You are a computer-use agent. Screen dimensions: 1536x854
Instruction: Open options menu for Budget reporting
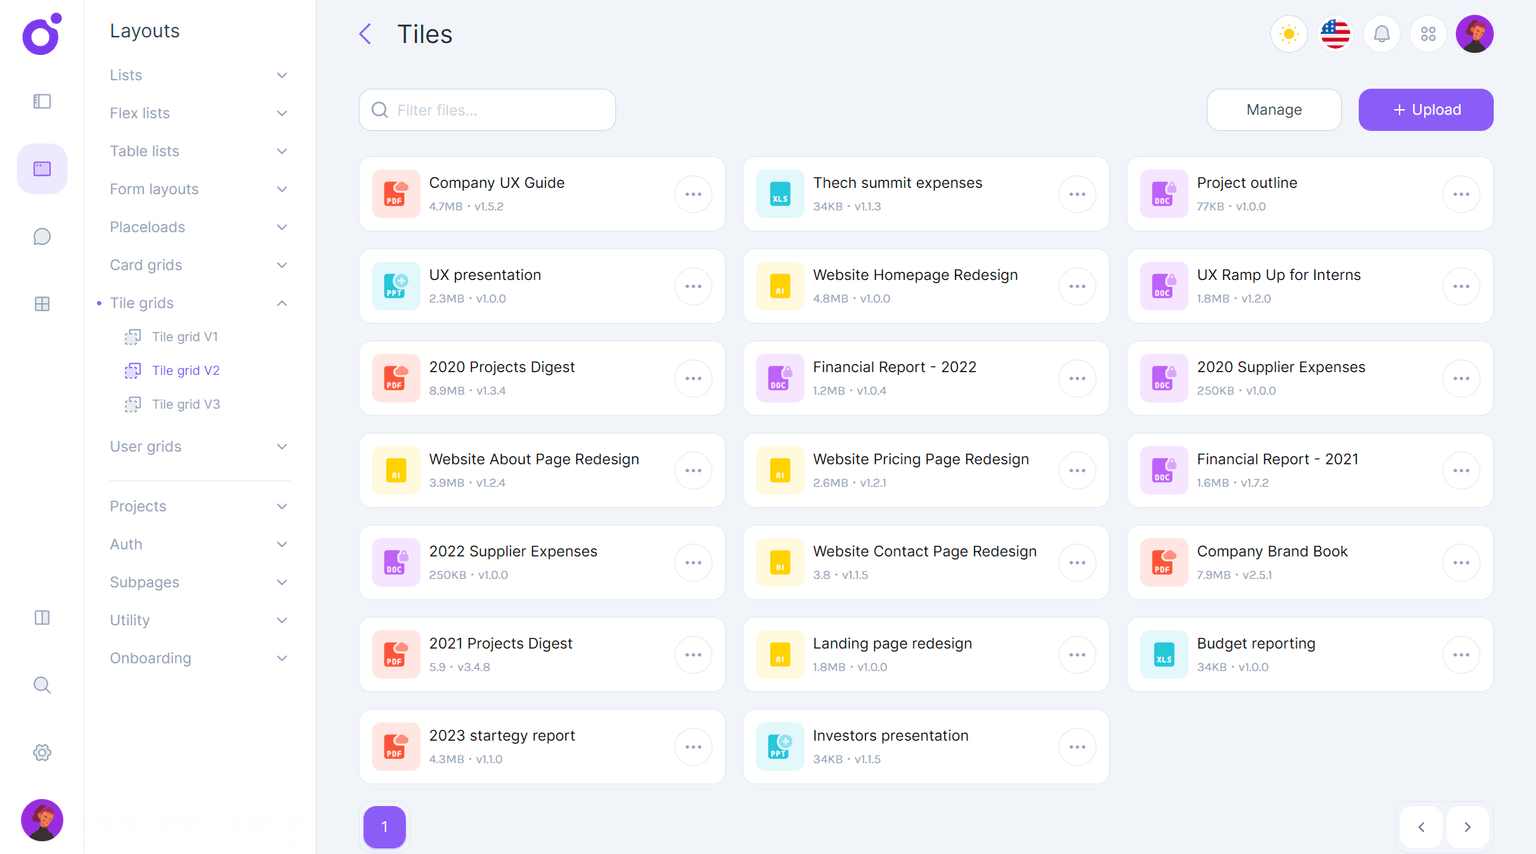[1460, 655]
